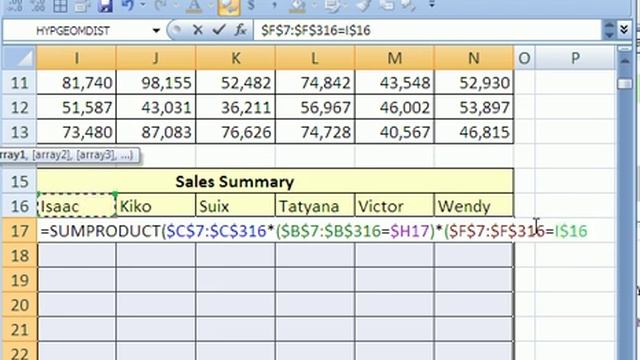Select row 20 header
Screen dimensions: 640x360
20,304
